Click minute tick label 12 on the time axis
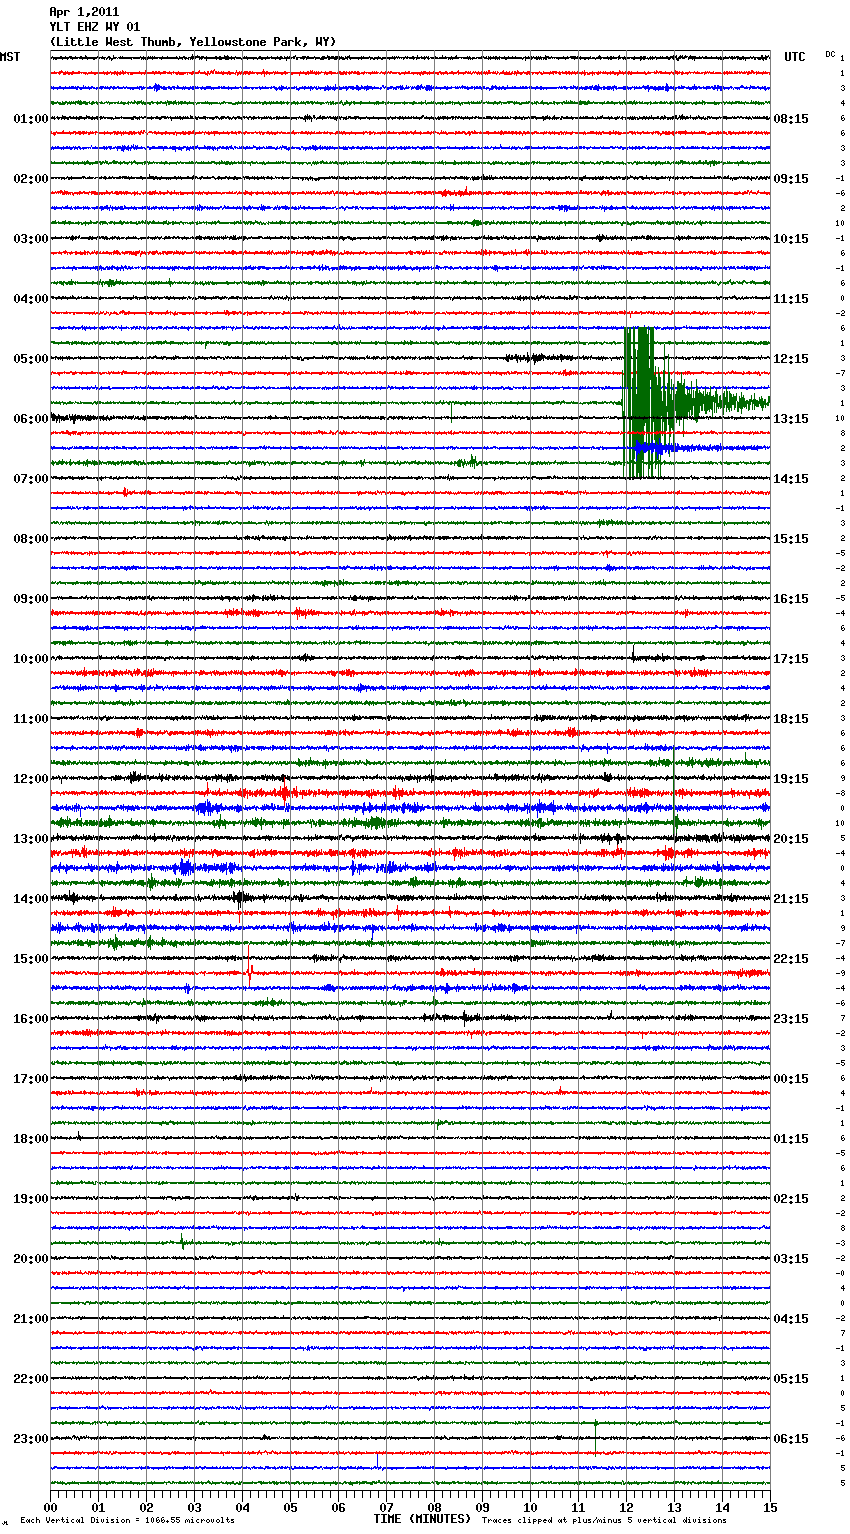 (626, 1507)
